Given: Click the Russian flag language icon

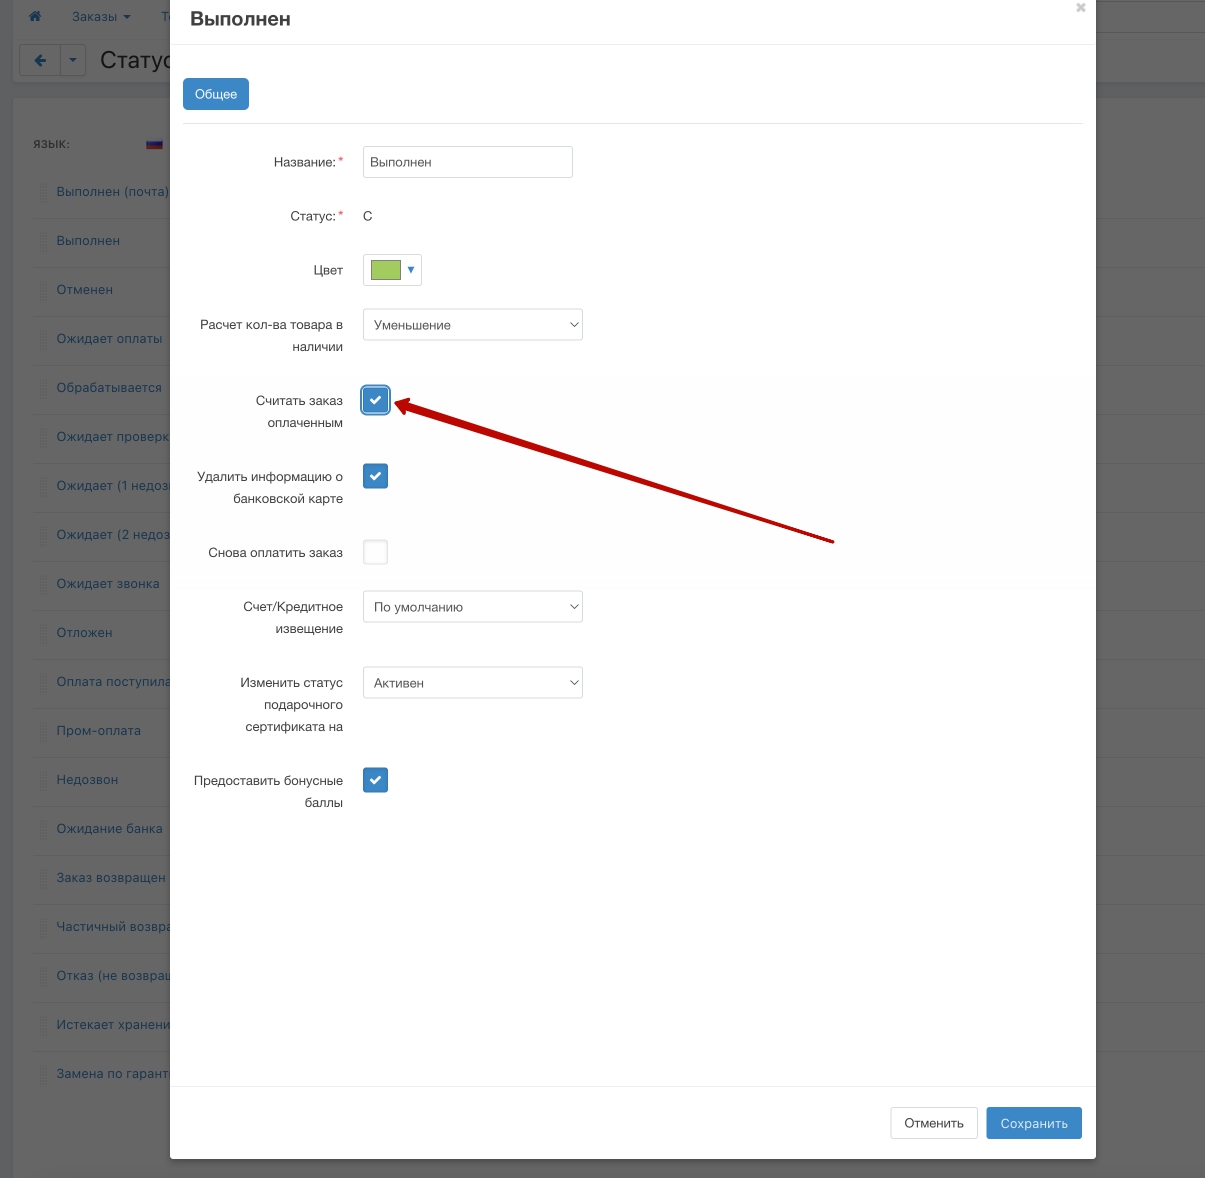Looking at the screenshot, I should tap(154, 144).
